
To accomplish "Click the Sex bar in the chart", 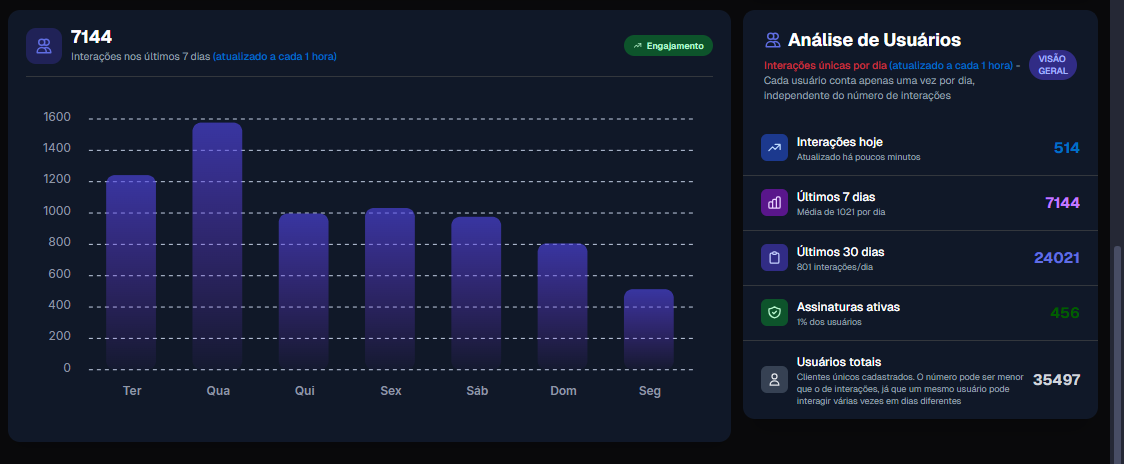I will pos(390,288).
